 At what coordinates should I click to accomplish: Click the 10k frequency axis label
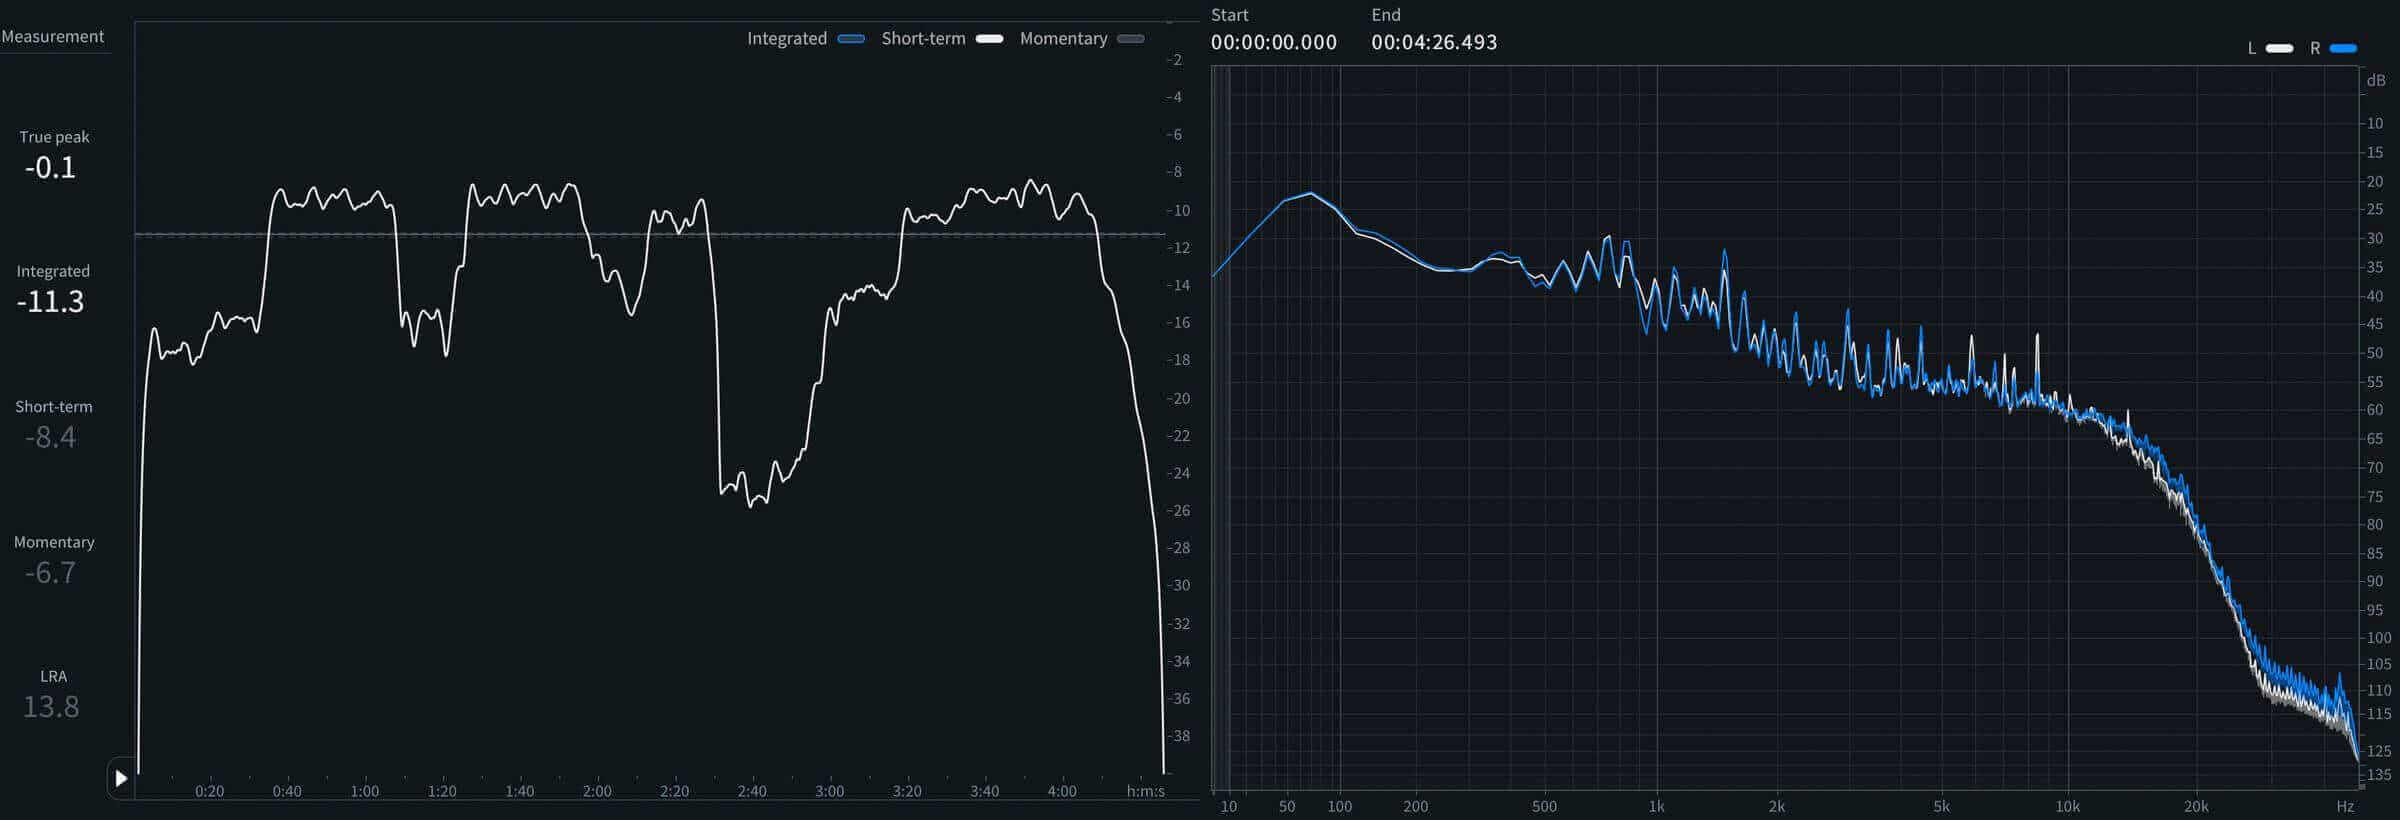[2067, 806]
